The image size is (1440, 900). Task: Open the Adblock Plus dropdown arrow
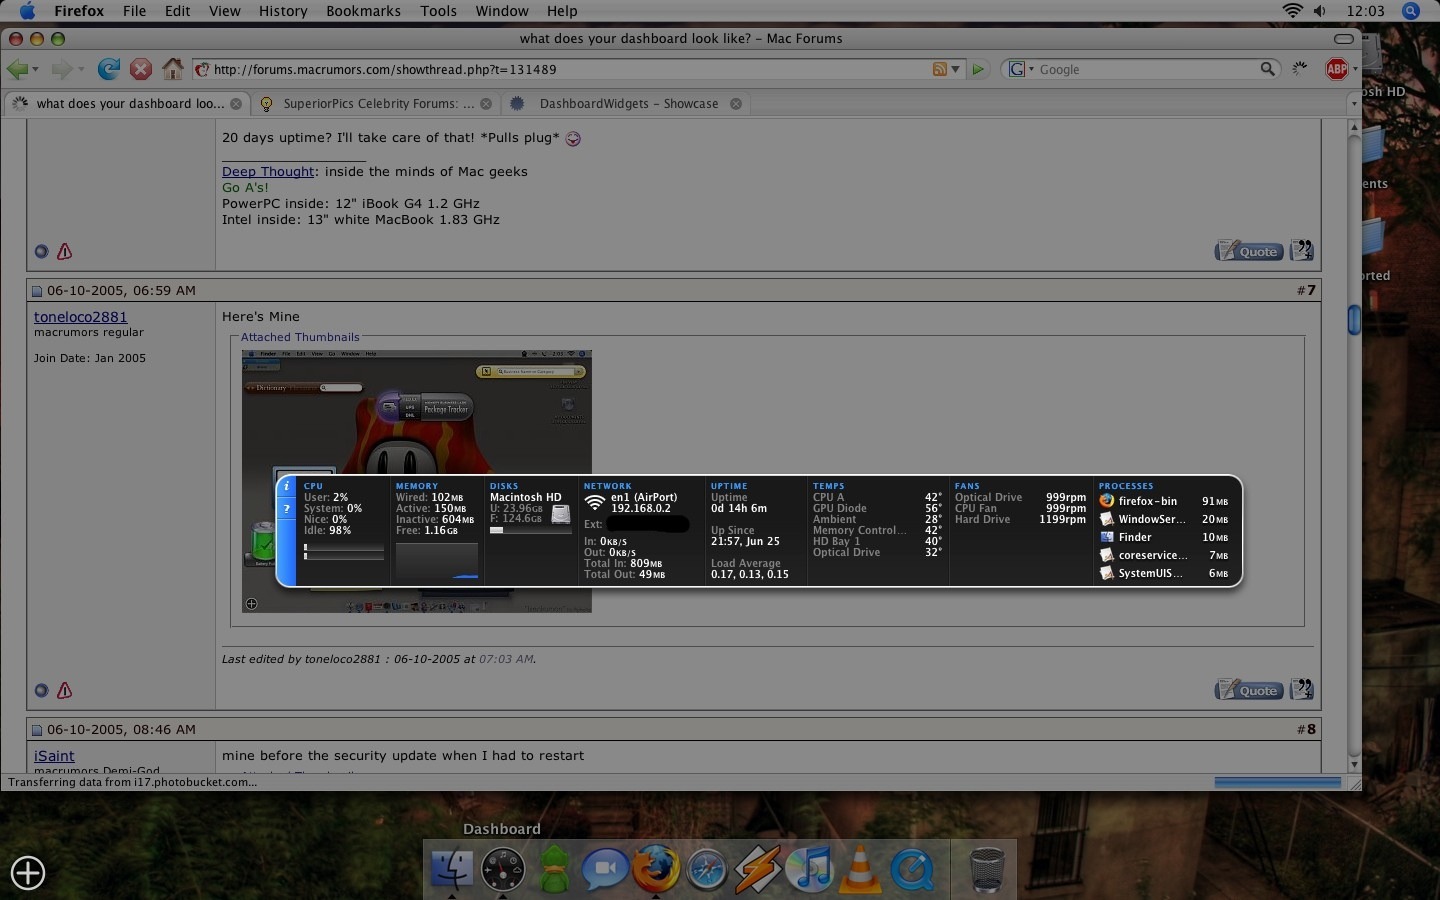1354,70
